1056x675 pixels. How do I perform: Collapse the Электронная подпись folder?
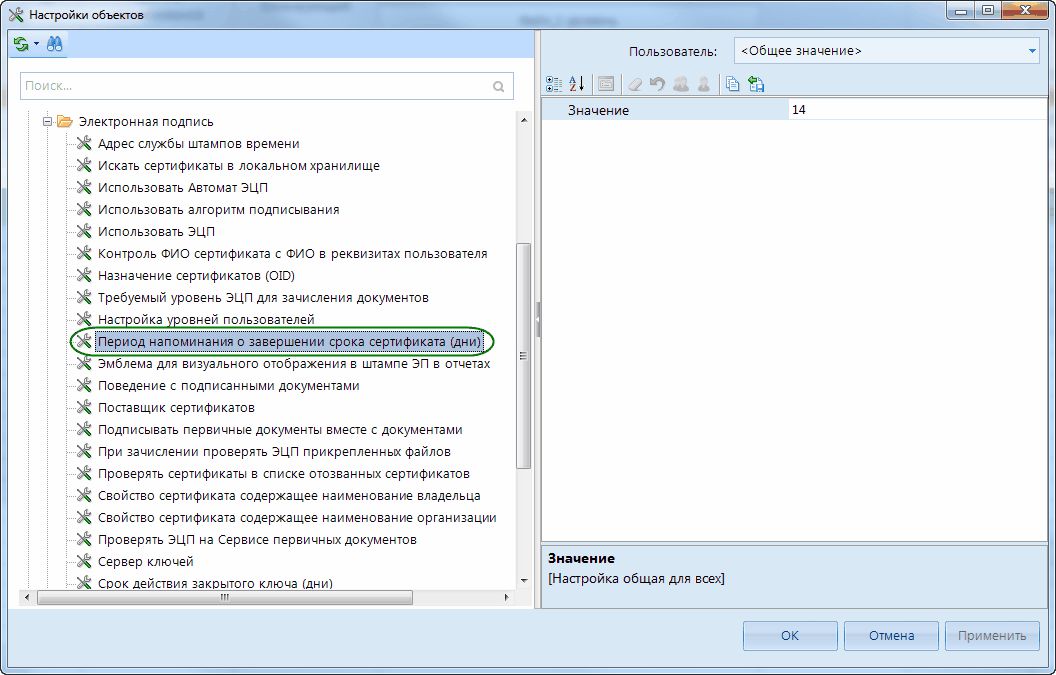coord(46,122)
